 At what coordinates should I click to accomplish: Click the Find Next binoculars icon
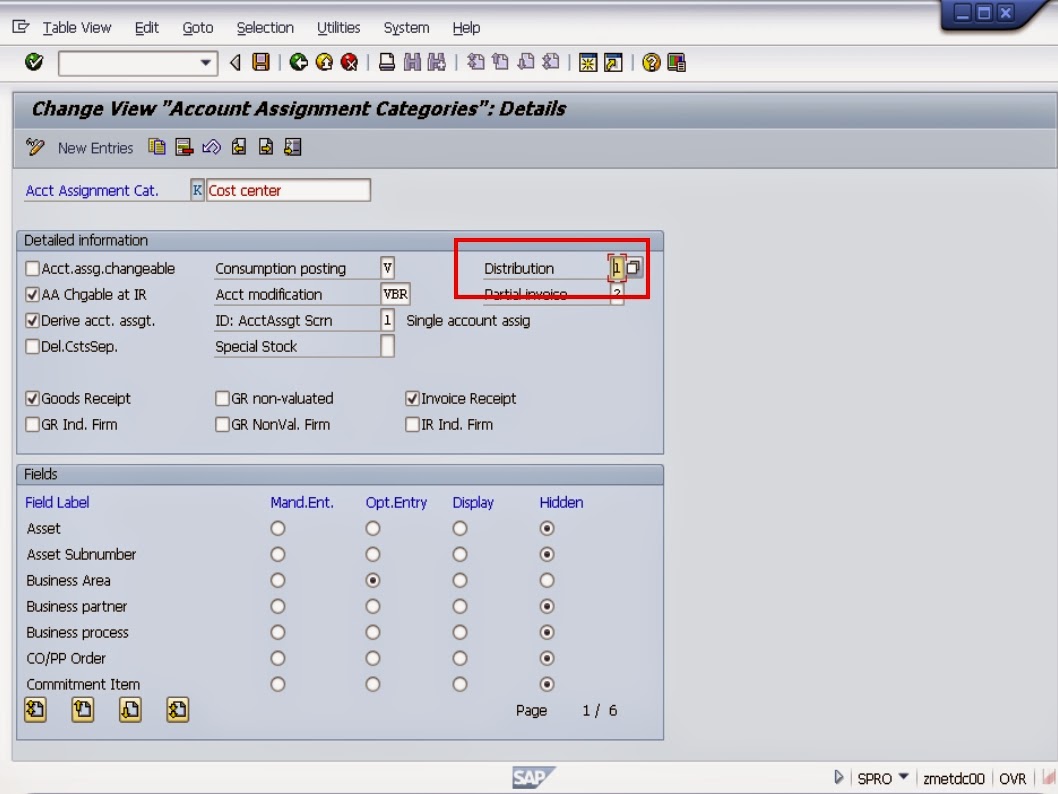pos(437,63)
